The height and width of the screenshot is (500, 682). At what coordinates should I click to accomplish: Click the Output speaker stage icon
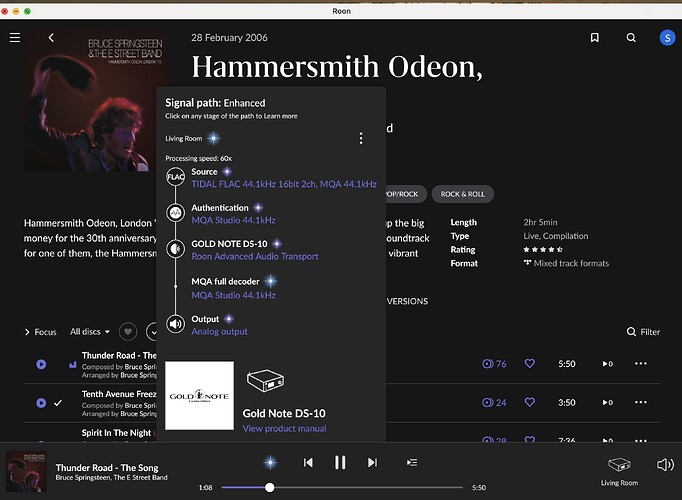pyautogui.click(x=175, y=324)
